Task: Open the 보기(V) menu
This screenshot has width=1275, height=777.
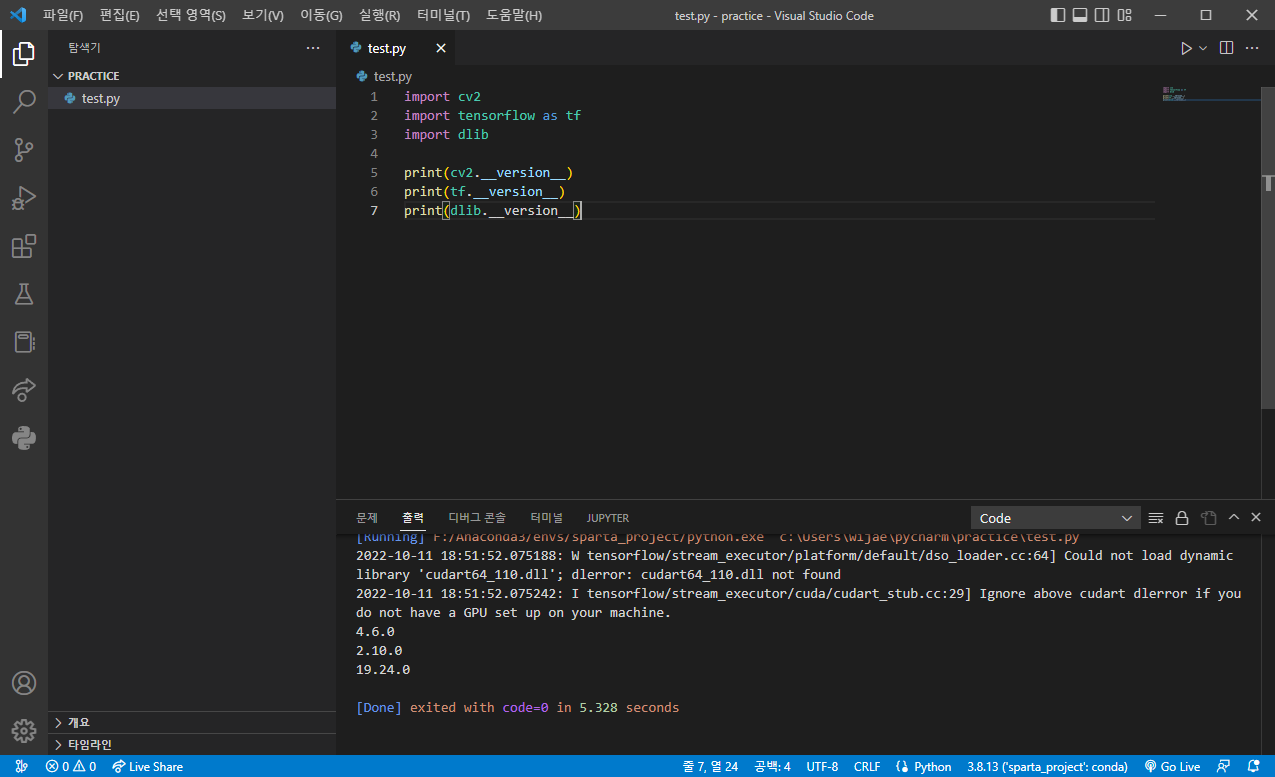Action: 263,15
